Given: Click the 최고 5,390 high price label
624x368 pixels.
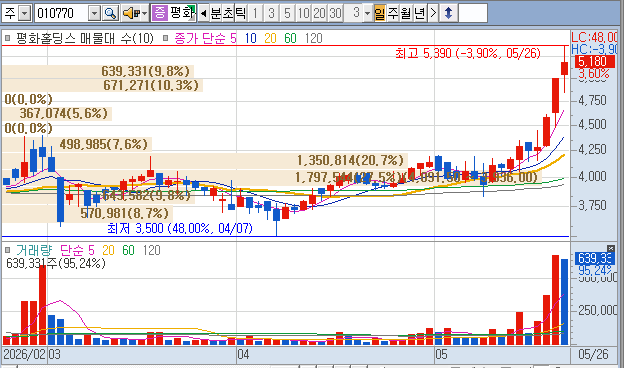Looking at the screenshot, I should pyautogui.click(x=468, y=53).
